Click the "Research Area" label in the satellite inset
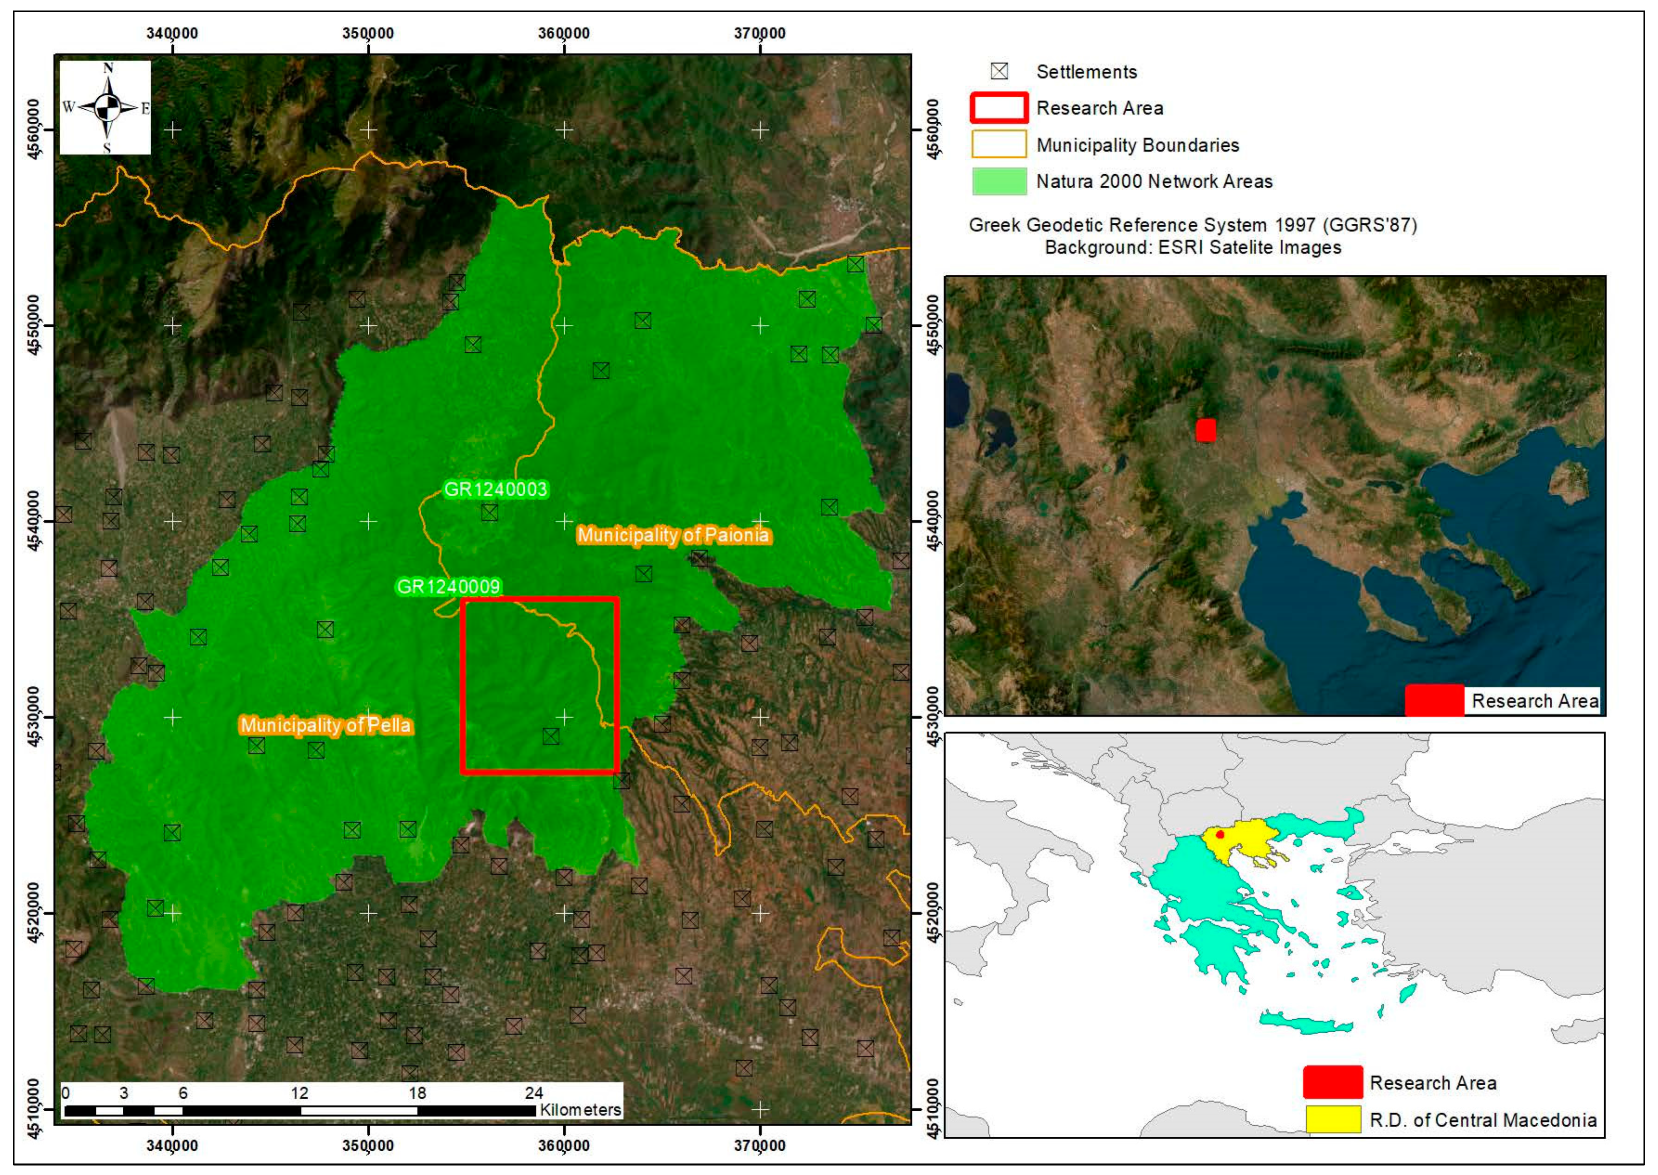1658x1175 pixels. 1535,701
